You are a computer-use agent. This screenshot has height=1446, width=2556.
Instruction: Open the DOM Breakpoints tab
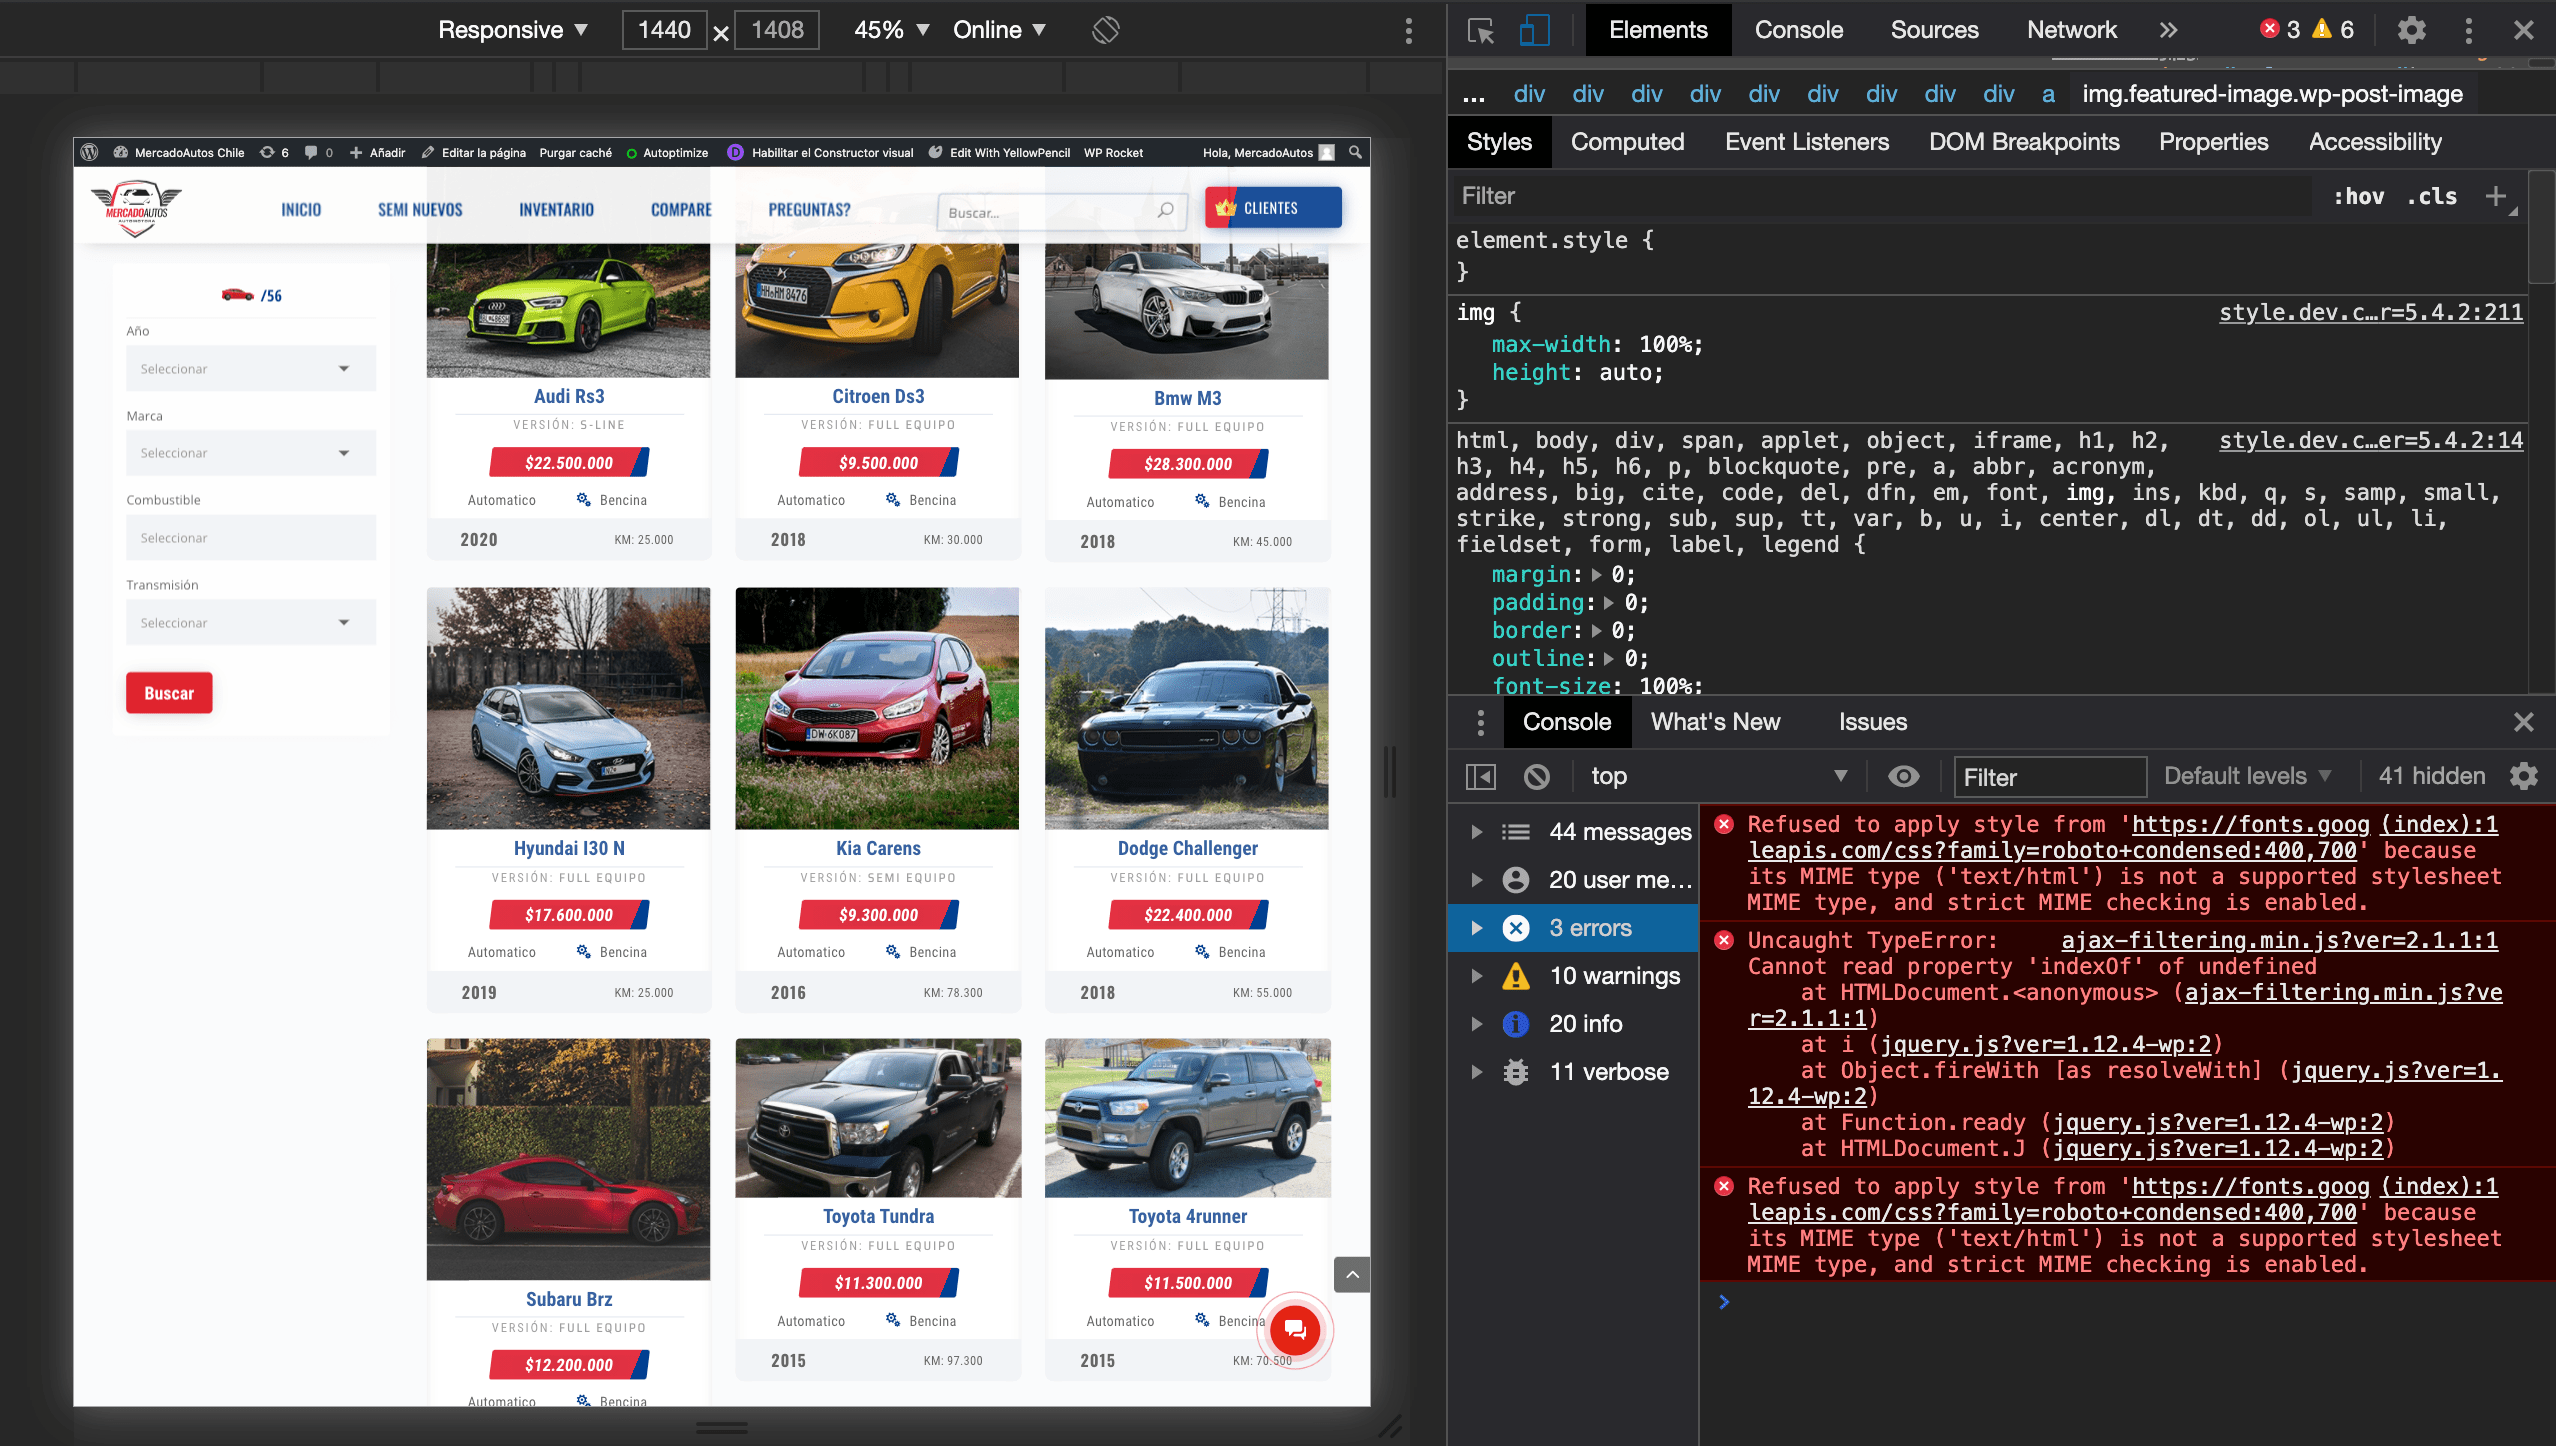pos(2023,142)
